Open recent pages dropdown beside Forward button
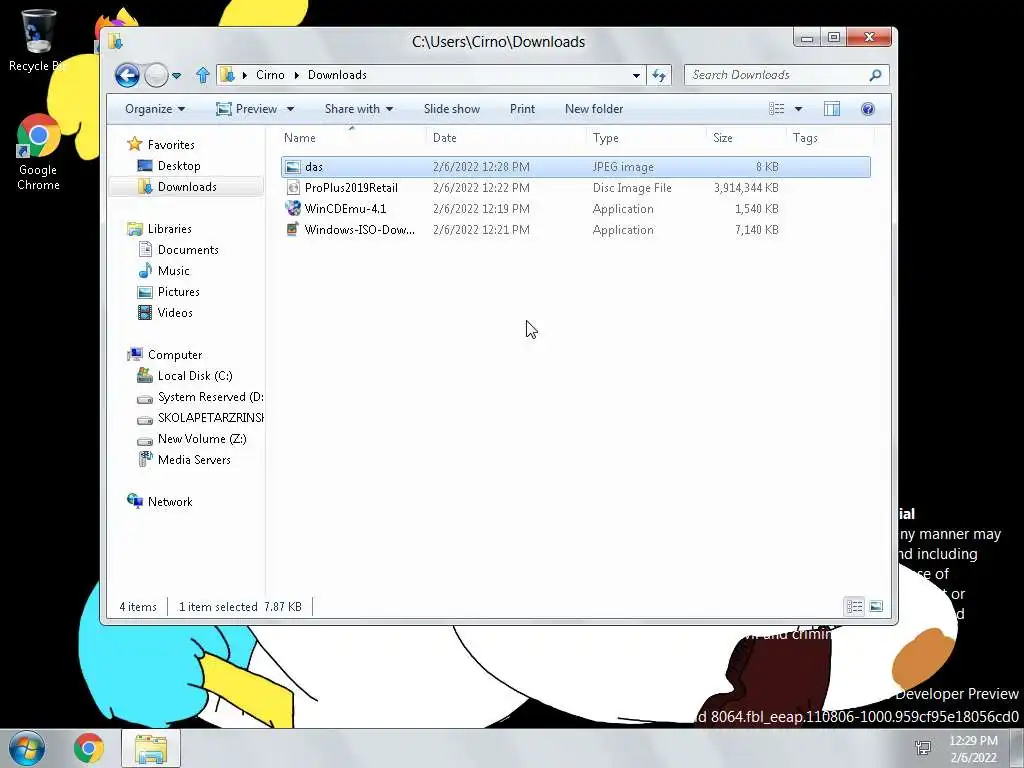This screenshot has width=1024, height=768. click(x=176, y=76)
